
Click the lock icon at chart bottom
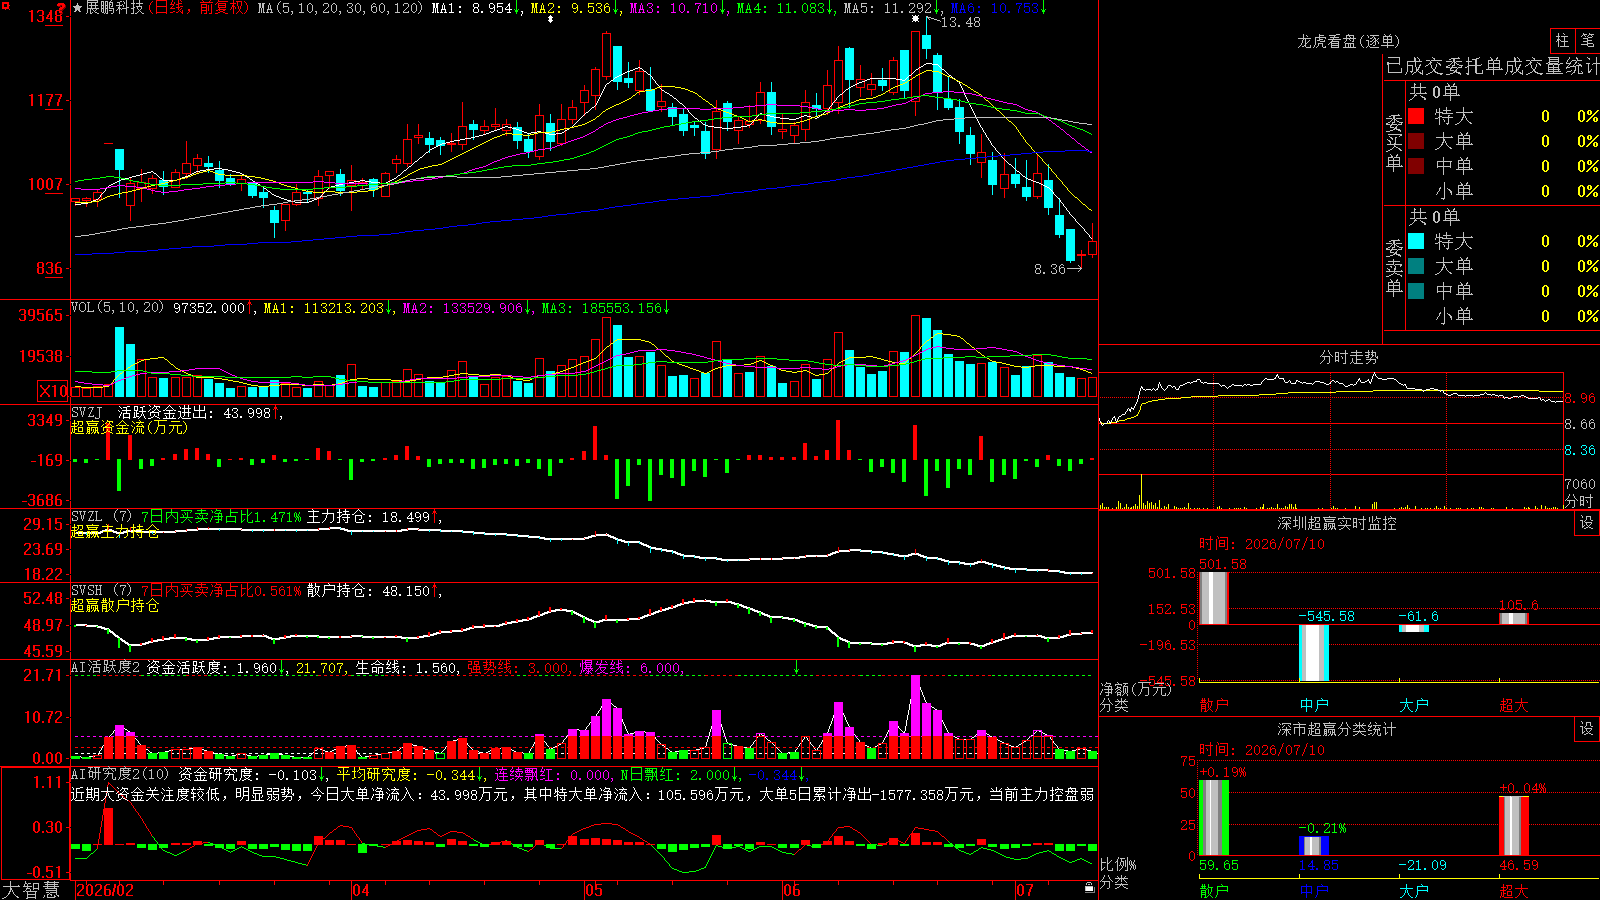[1089, 887]
